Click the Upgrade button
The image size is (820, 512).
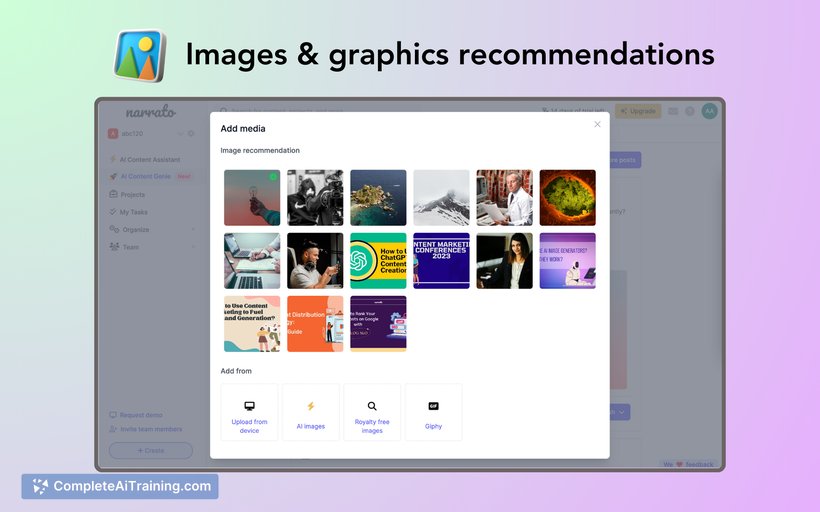pyautogui.click(x=638, y=111)
